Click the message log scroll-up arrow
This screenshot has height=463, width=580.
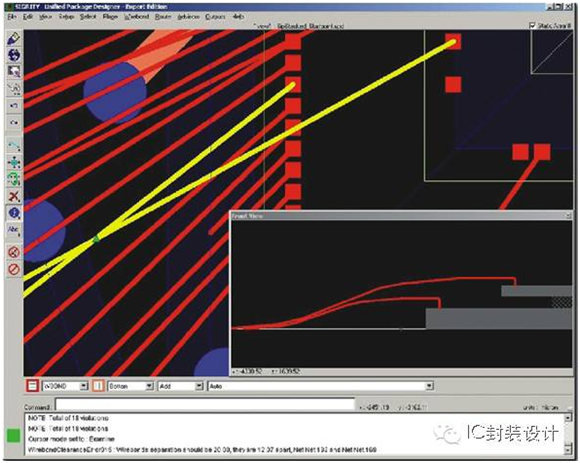click(x=568, y=418)
